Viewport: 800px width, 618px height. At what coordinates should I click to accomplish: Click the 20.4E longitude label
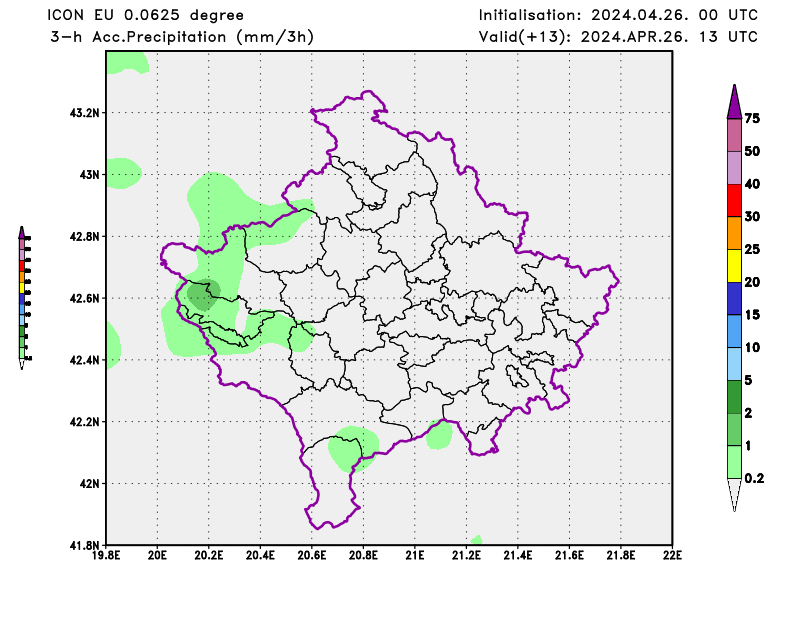[x=260, y=555]
